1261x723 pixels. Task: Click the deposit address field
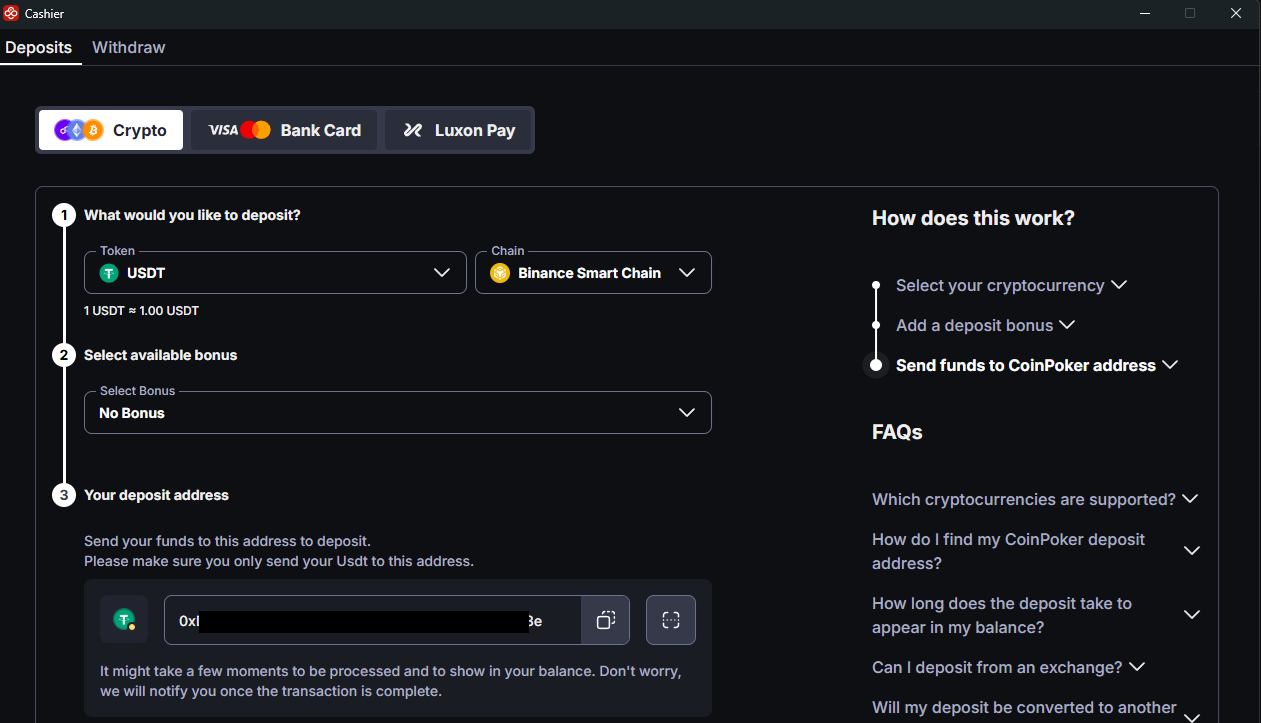[x=372, y=620]
